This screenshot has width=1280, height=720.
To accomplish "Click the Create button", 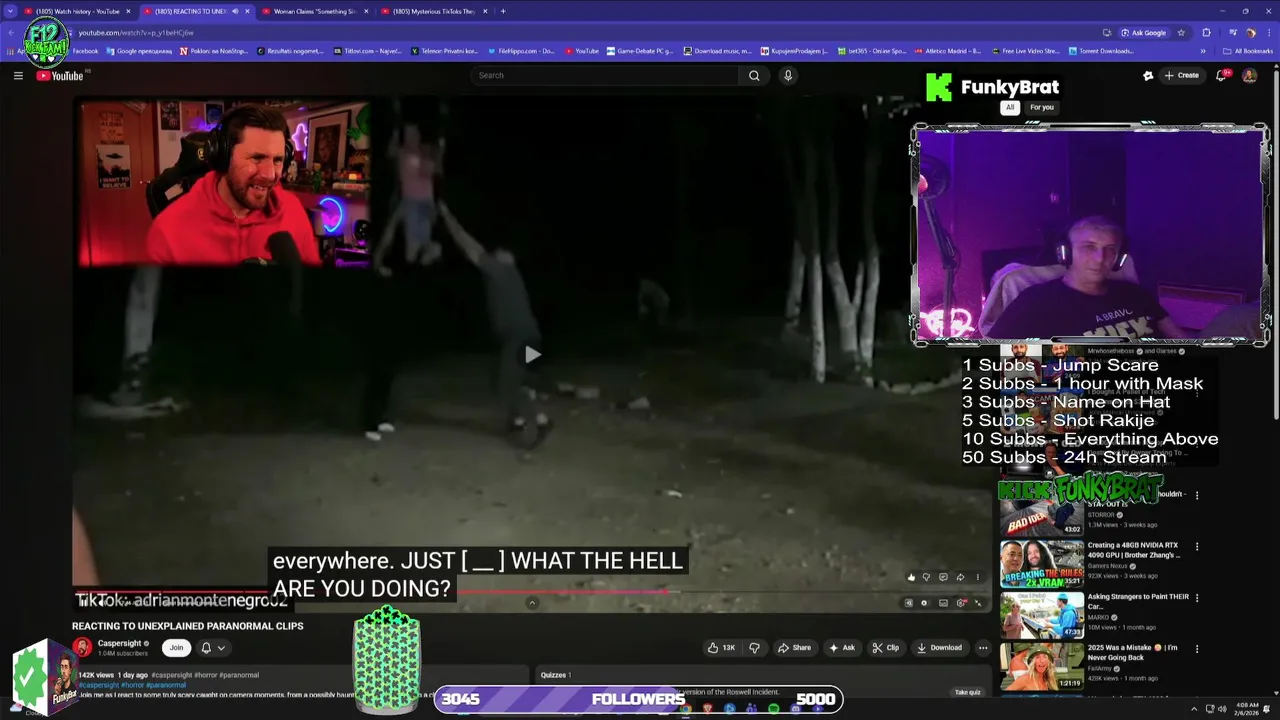I will point(1181,75).
